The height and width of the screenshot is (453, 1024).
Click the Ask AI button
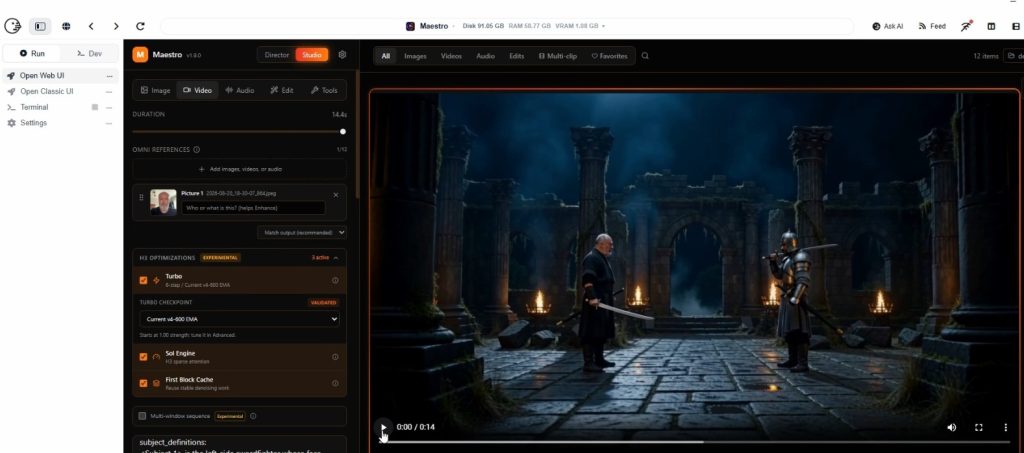coord(888,26)
